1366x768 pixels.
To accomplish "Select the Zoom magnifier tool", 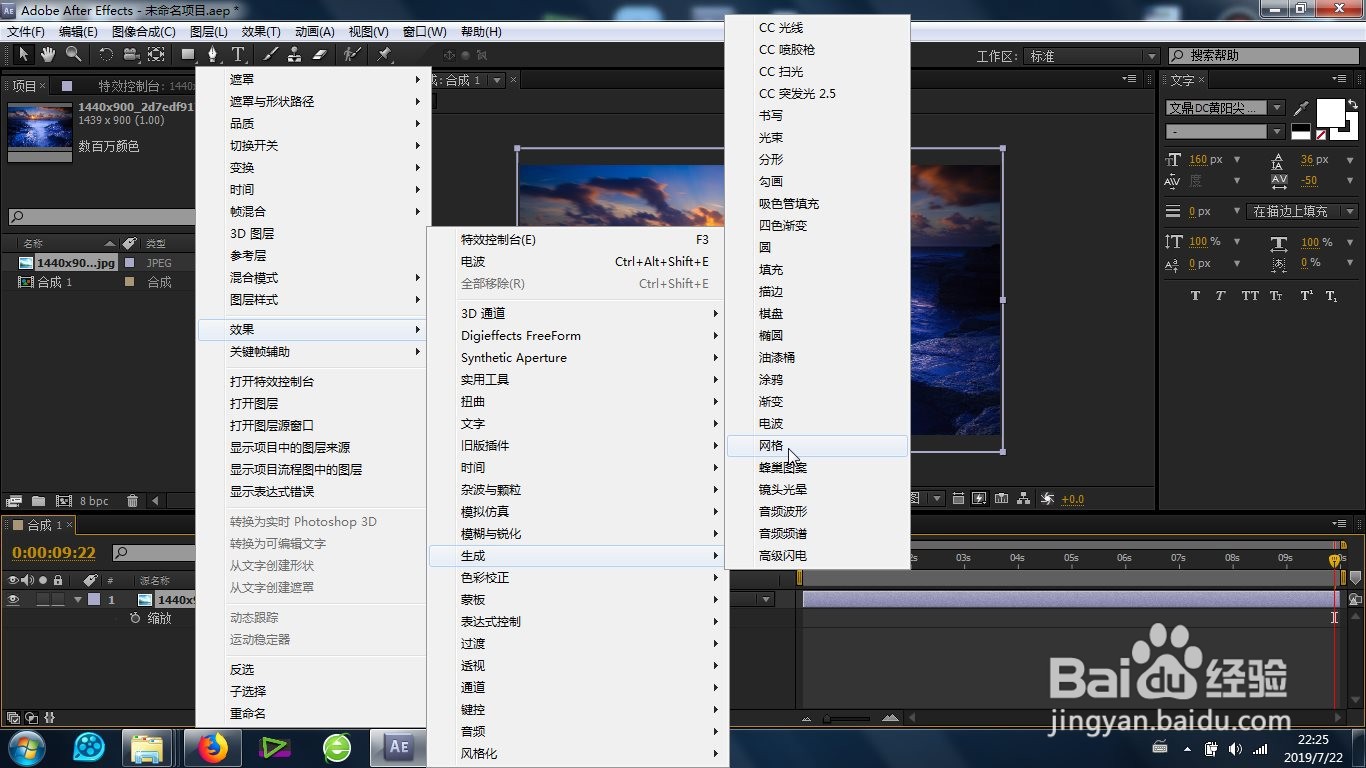I will 74,54.
